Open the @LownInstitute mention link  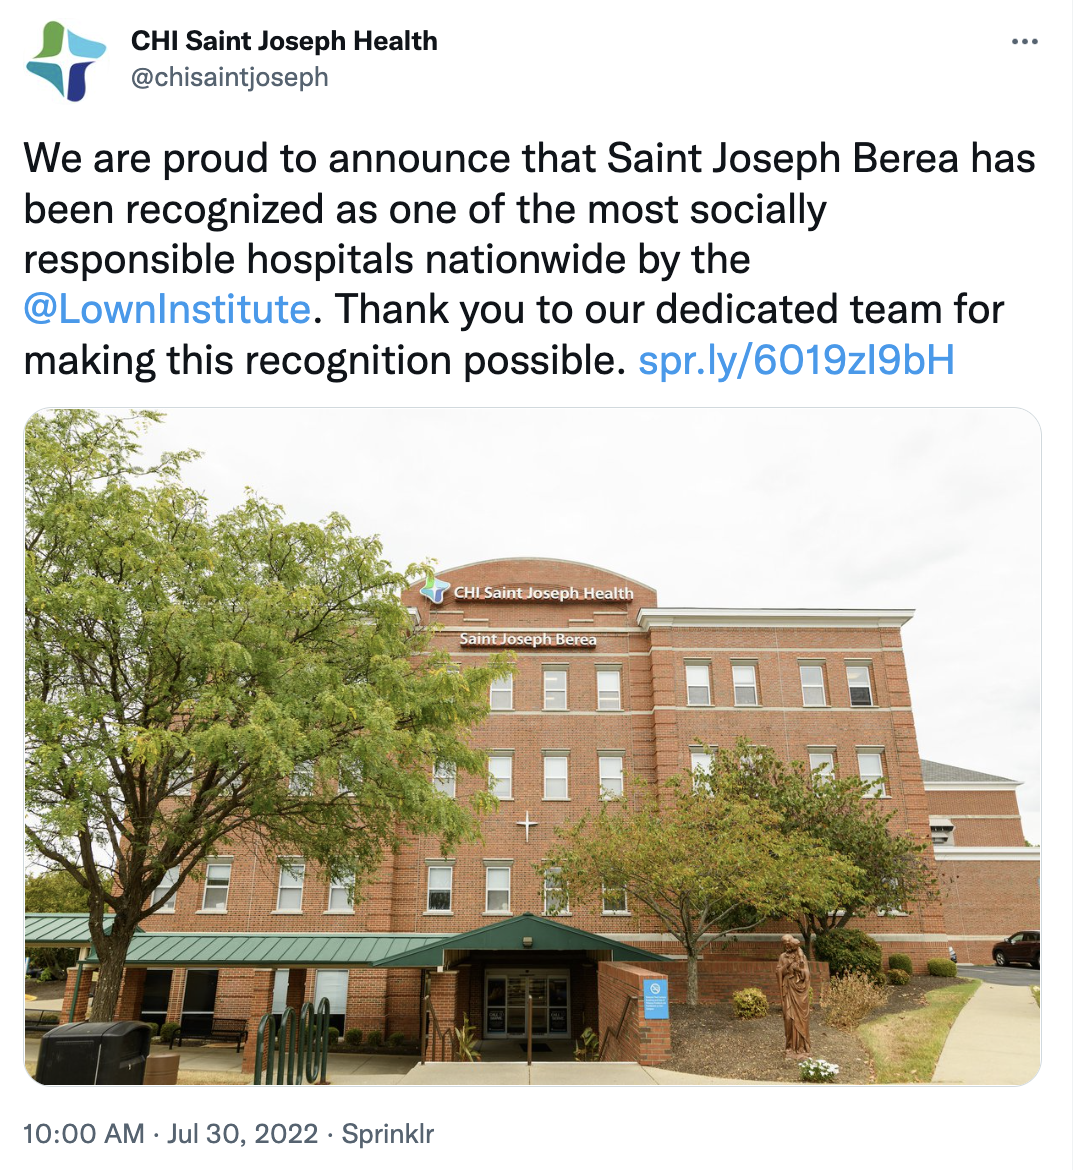(167, 309)
